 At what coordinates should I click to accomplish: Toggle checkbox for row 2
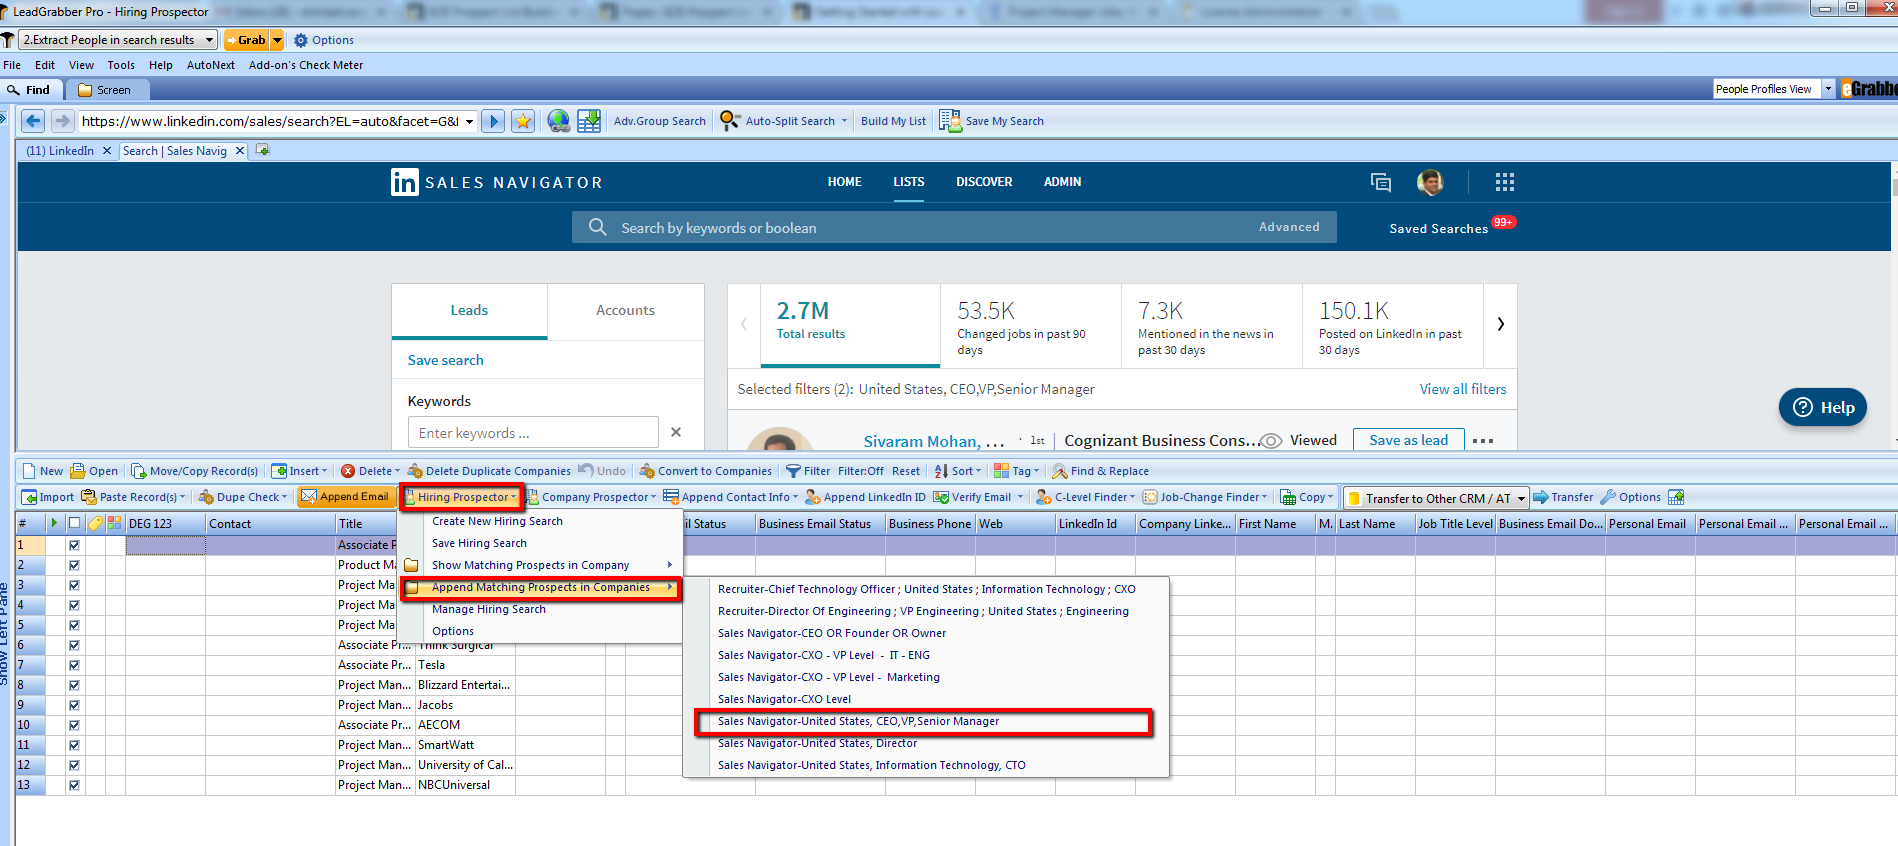(x=74, y=565)
